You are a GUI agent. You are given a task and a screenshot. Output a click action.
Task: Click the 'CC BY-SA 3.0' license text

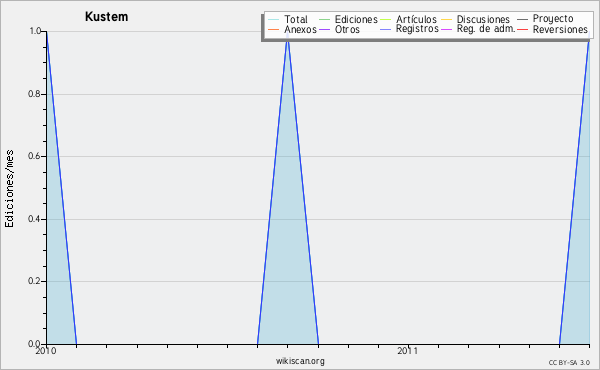point(569,363)
